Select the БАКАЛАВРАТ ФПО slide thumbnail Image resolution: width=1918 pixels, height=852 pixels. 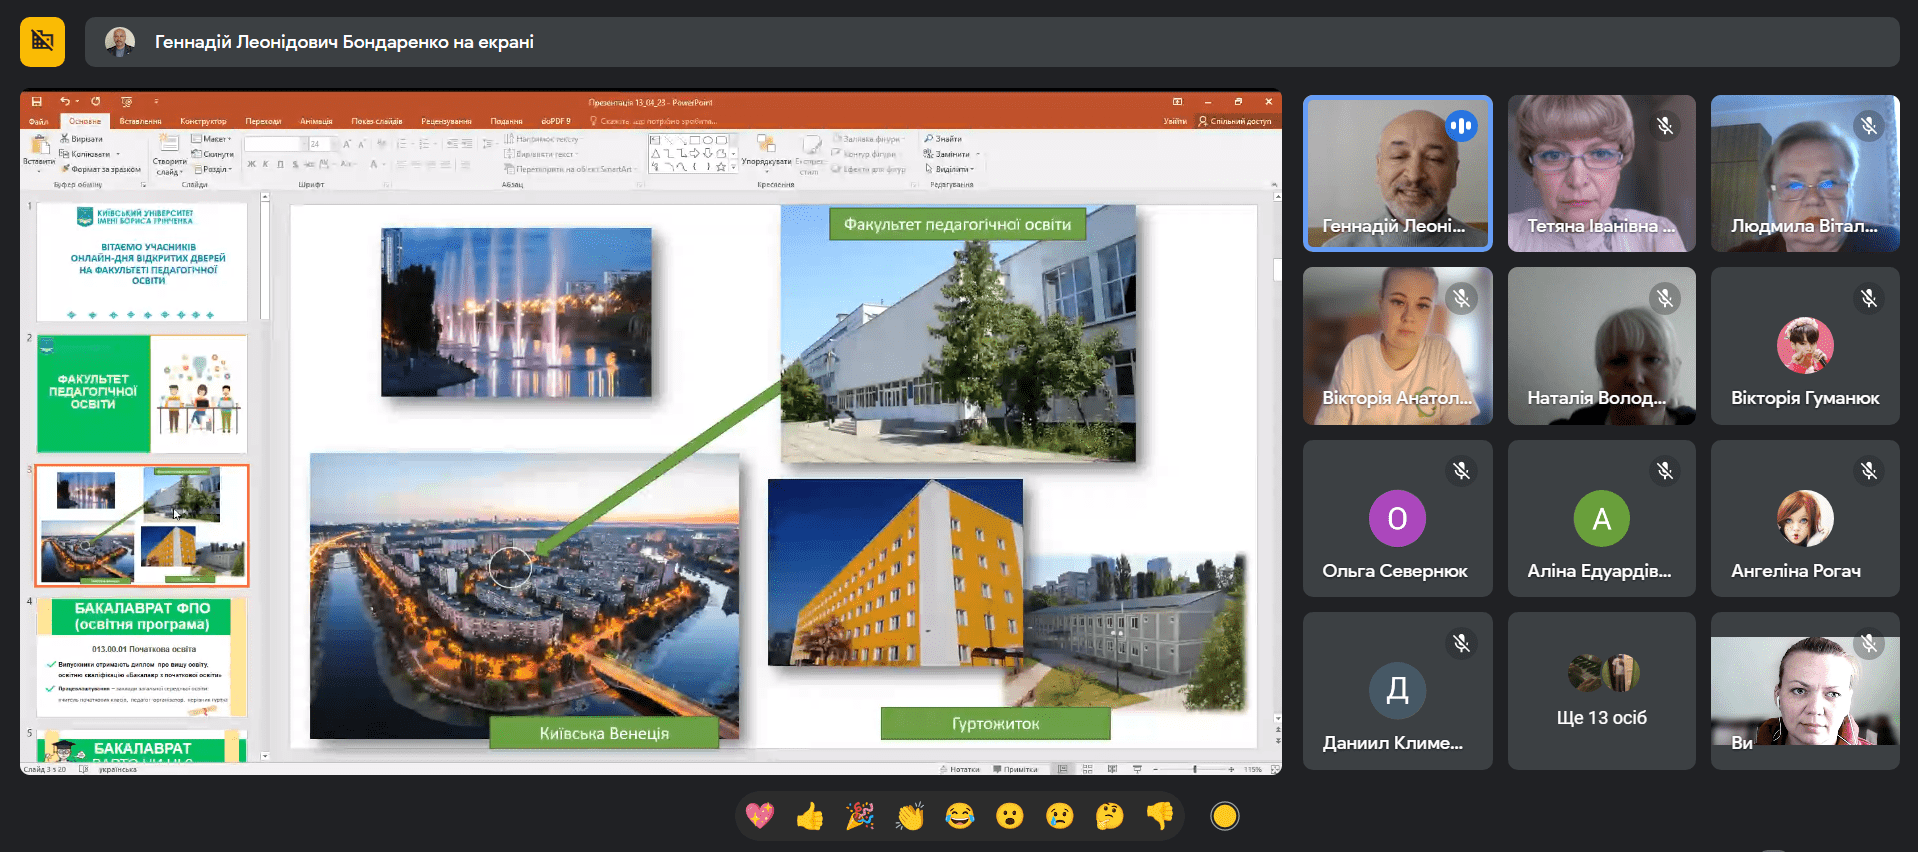(142, 656)
